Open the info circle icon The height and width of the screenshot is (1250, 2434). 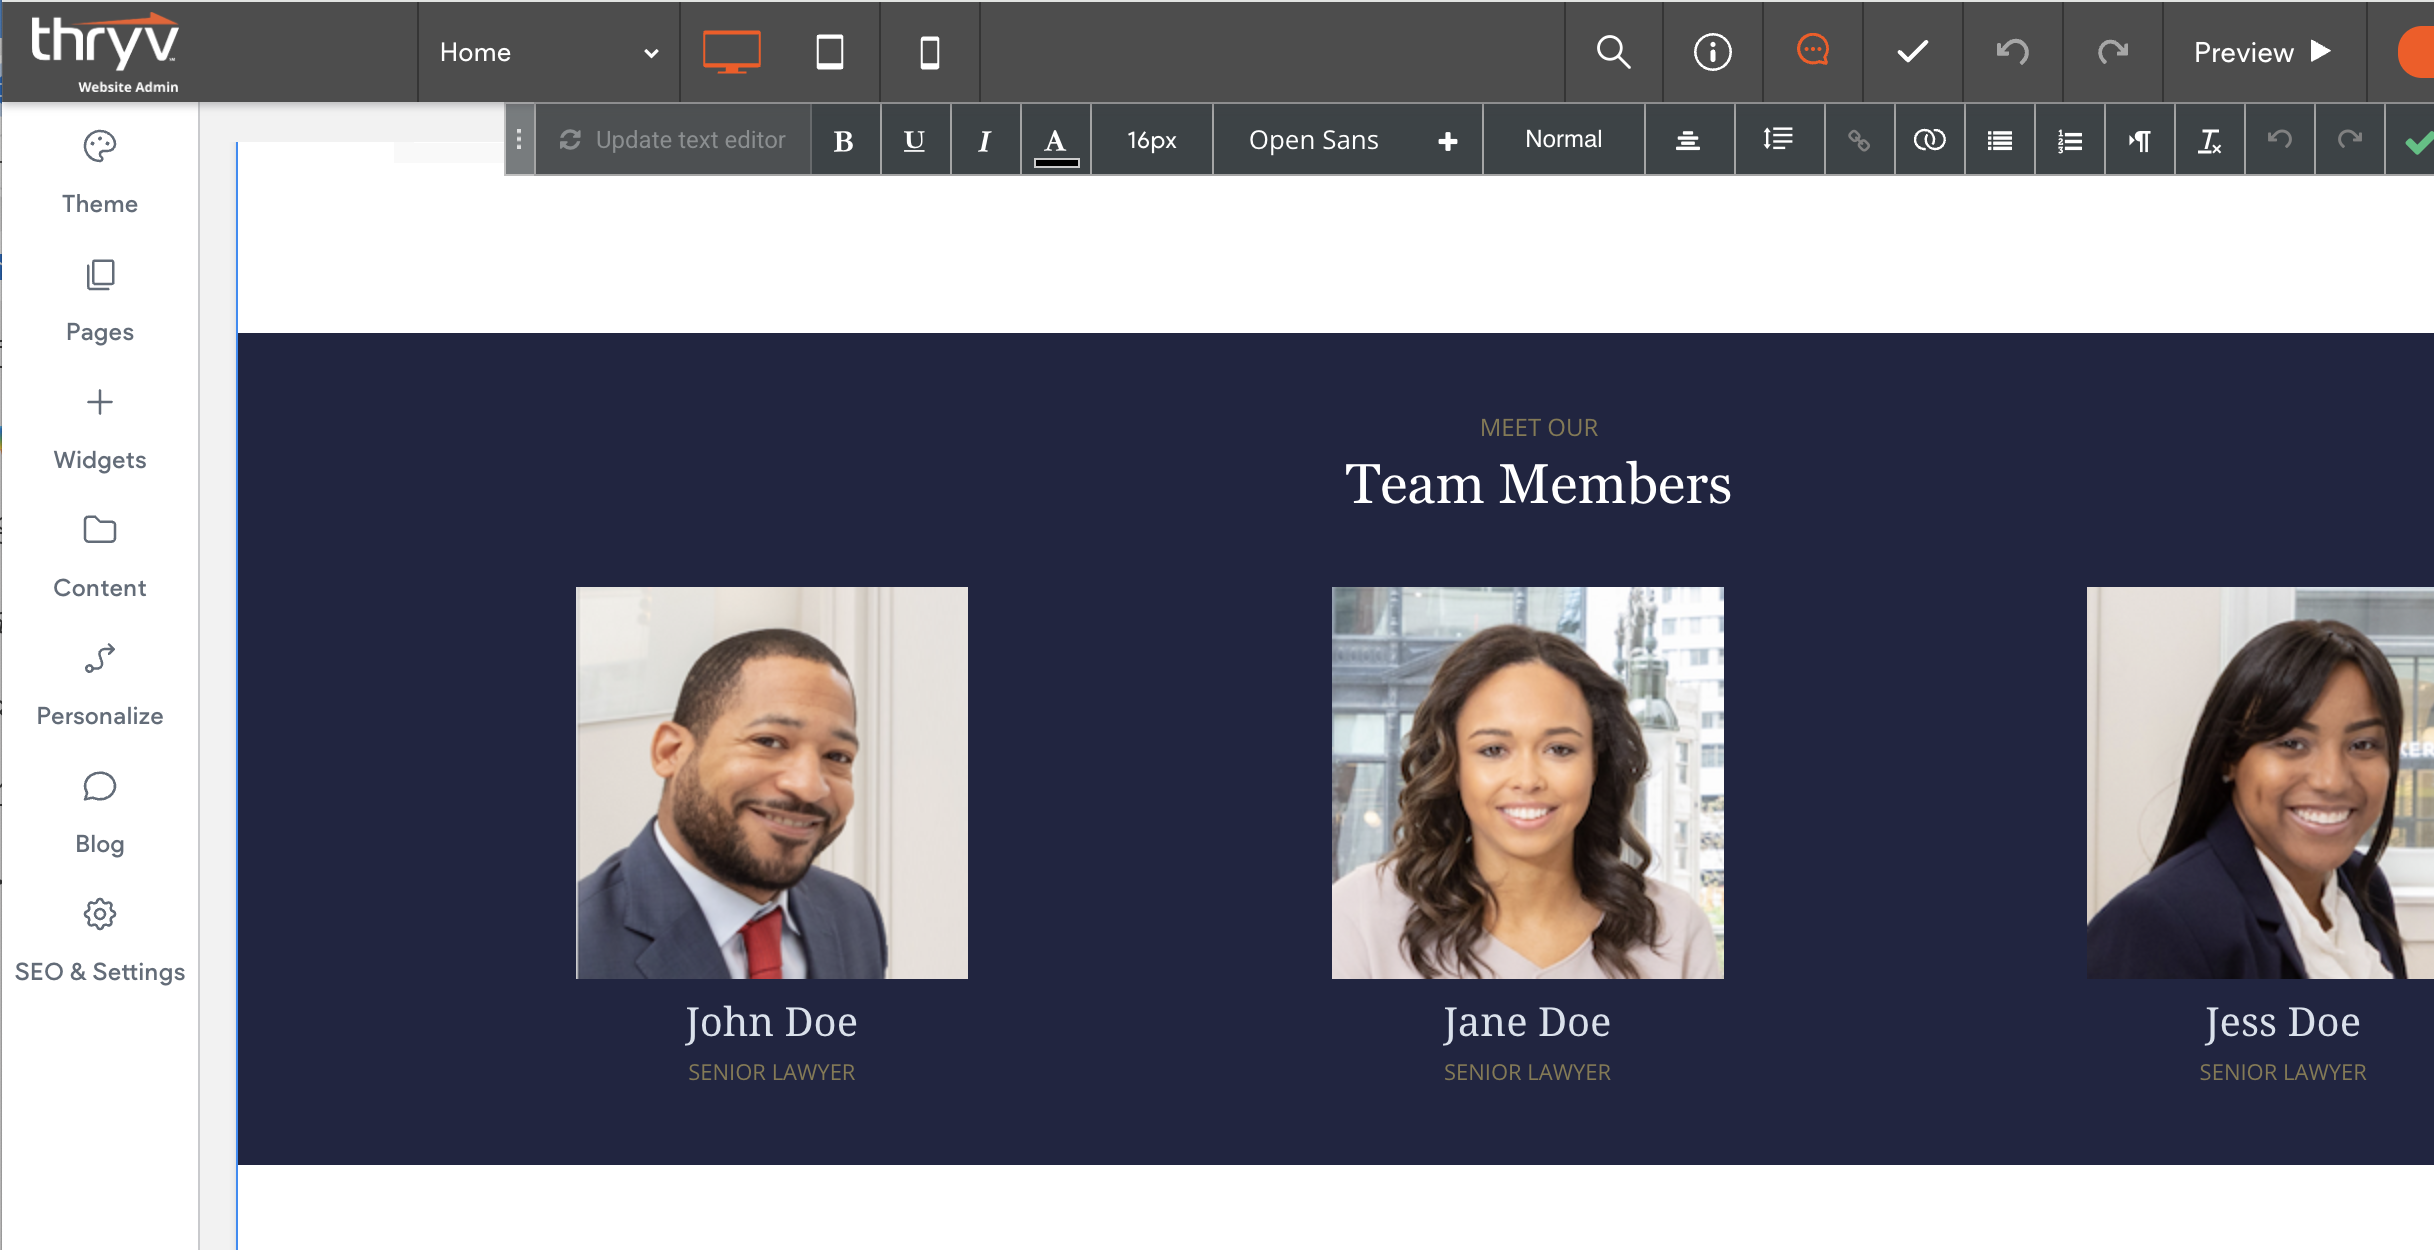point(1712,52)
